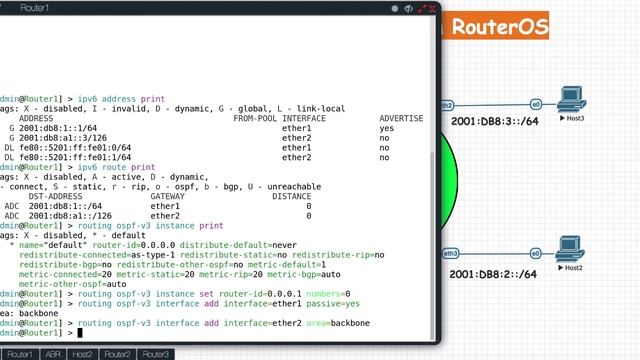Image resolution: width=640 pixels, height=360 pixels.
Task: Click the Host3 computer icon in topology
Action: (571, 99)
